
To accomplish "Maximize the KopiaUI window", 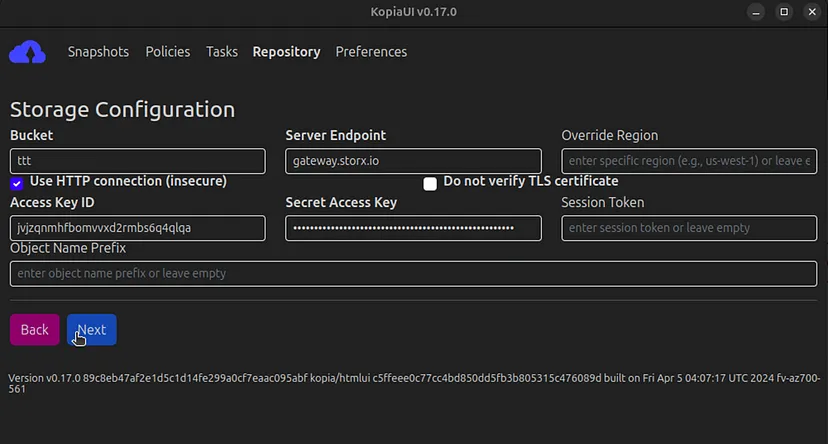I will [x=784, y=12].
